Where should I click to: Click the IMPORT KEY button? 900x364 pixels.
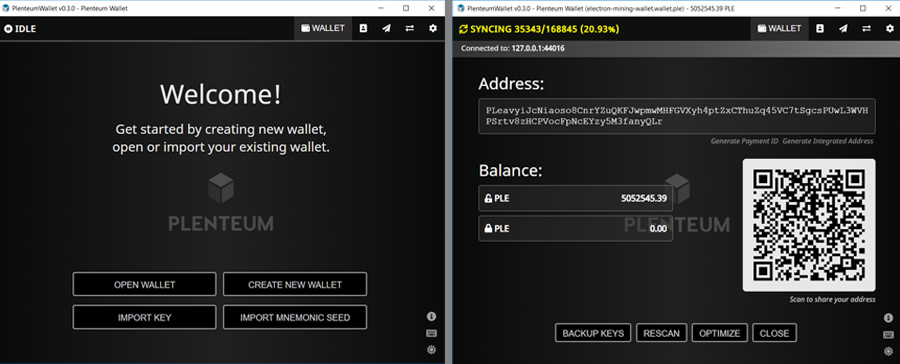coord(145,317)
